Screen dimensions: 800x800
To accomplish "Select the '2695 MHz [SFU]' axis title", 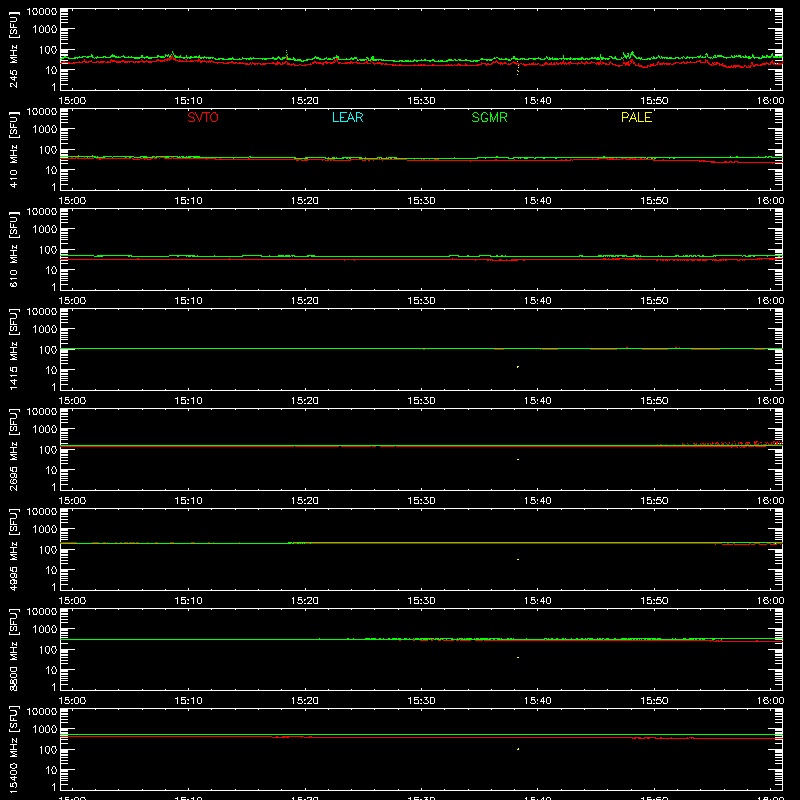I will [x=13, y=449].
